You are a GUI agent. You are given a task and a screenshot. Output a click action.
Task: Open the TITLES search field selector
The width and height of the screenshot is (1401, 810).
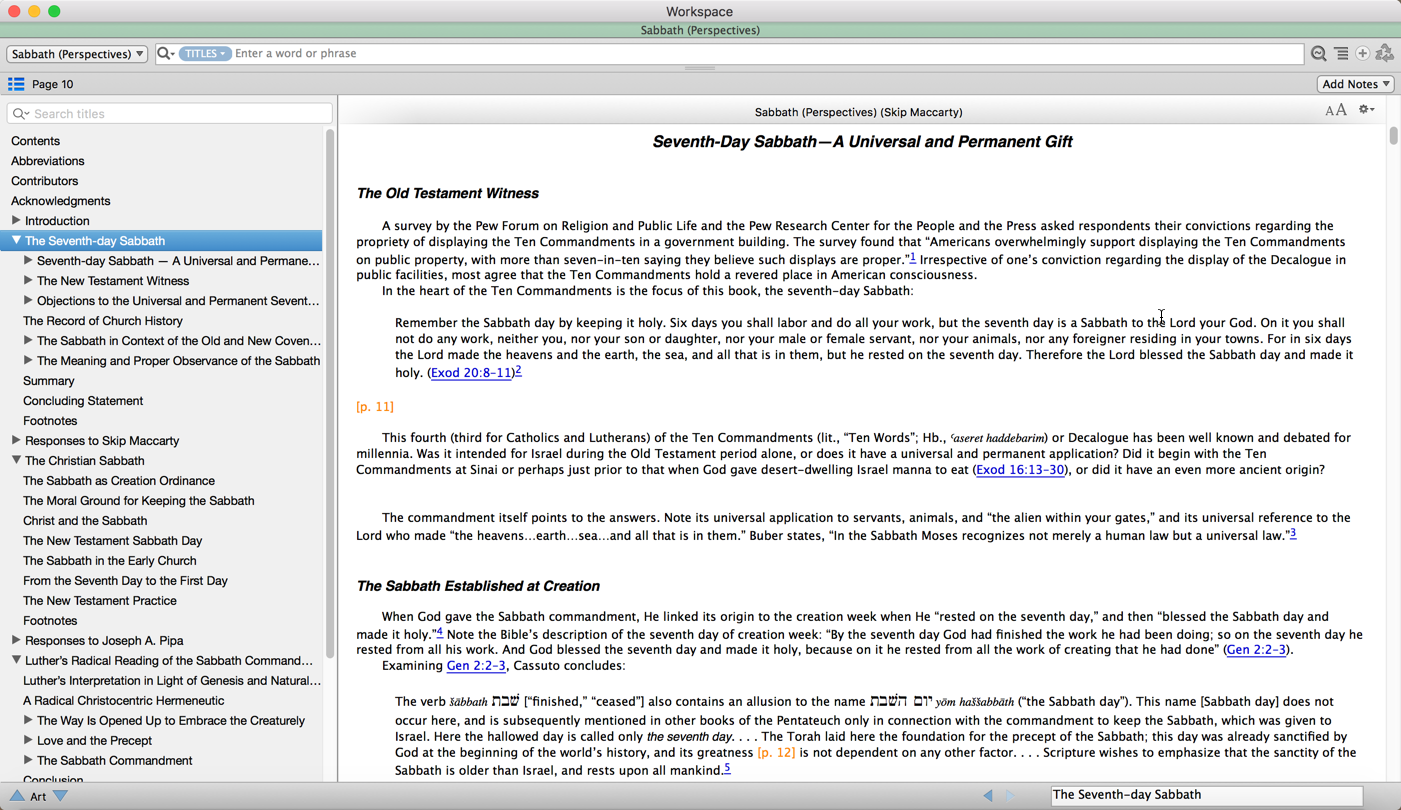tap(204, 53)
